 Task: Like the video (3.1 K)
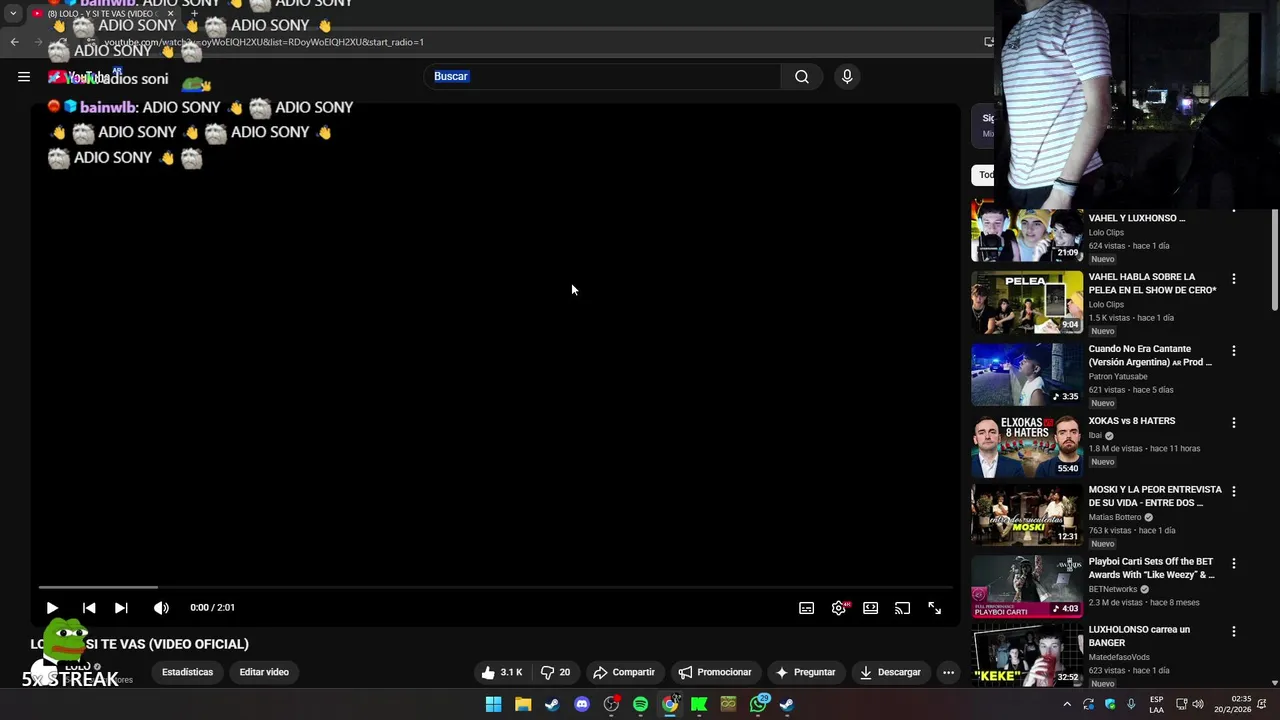tap(502, 672)
